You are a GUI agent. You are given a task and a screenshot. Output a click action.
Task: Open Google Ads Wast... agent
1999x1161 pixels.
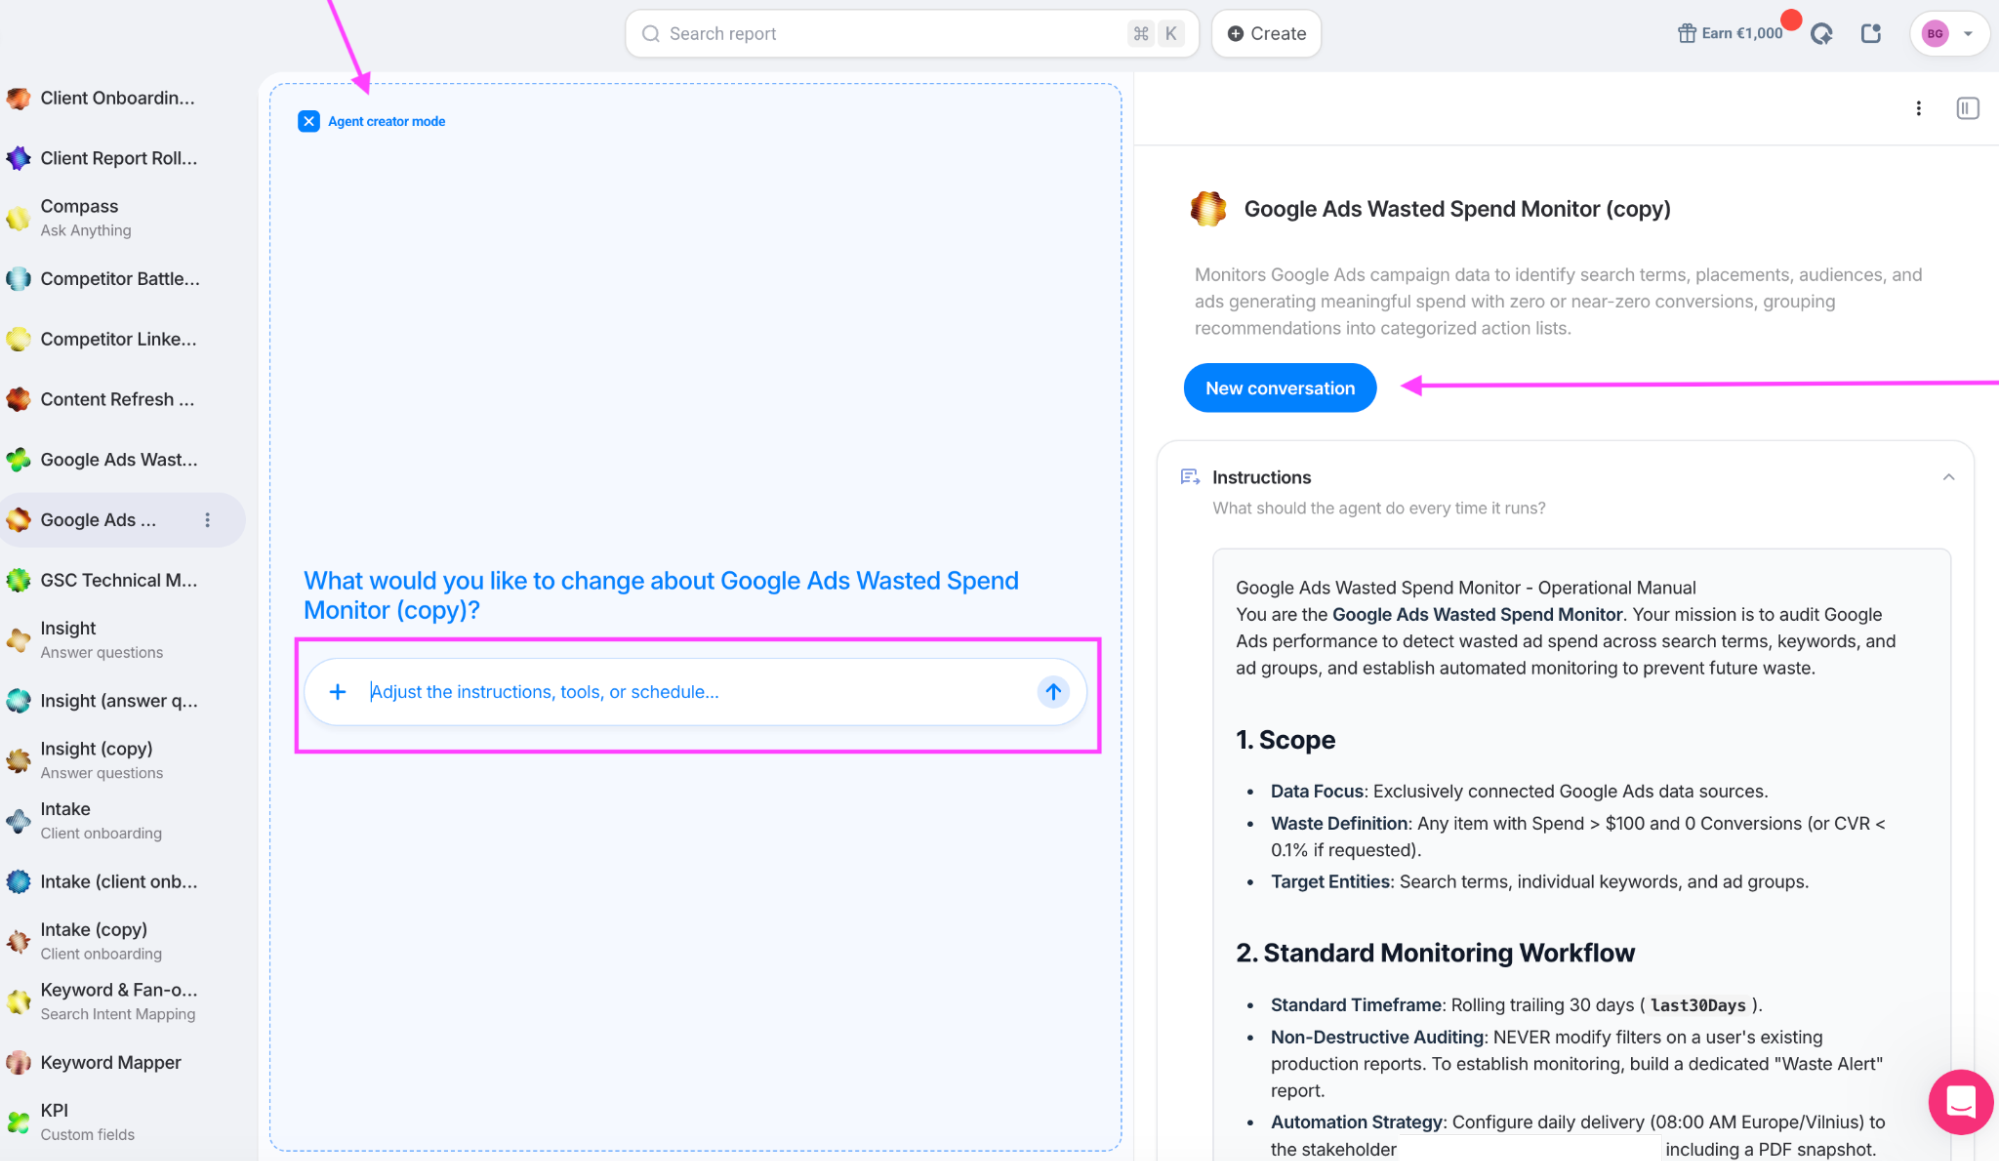tap(118, 460)
